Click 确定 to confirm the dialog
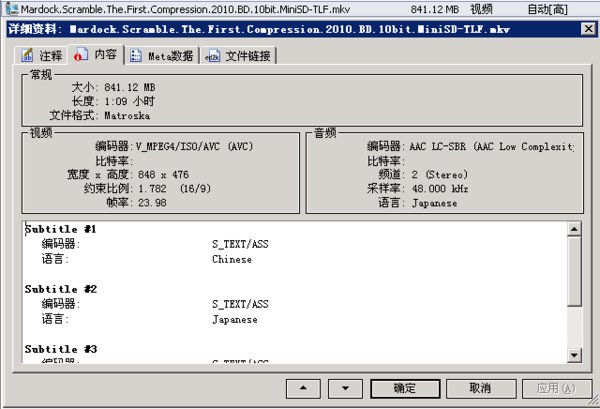600x409 pixels. tap(405, 388)
